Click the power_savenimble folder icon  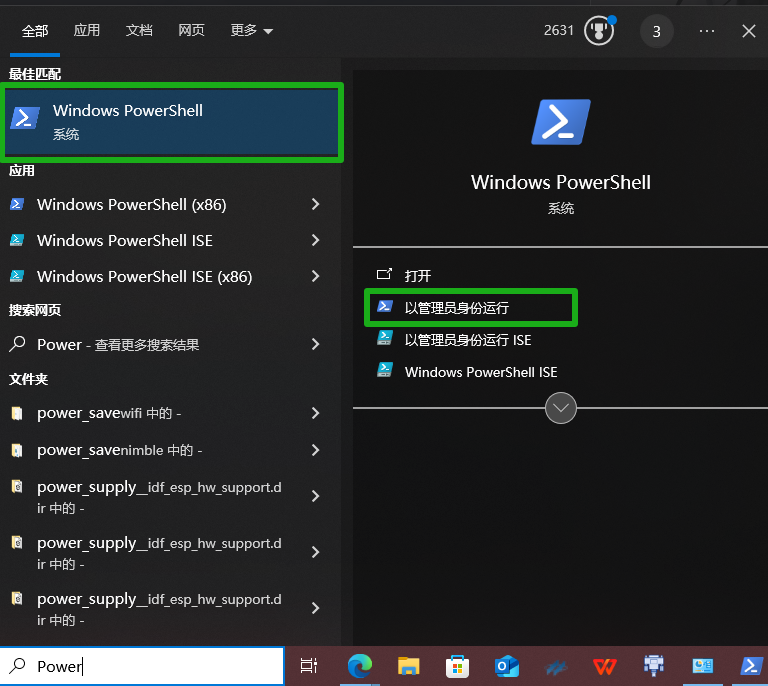point(17,450)
